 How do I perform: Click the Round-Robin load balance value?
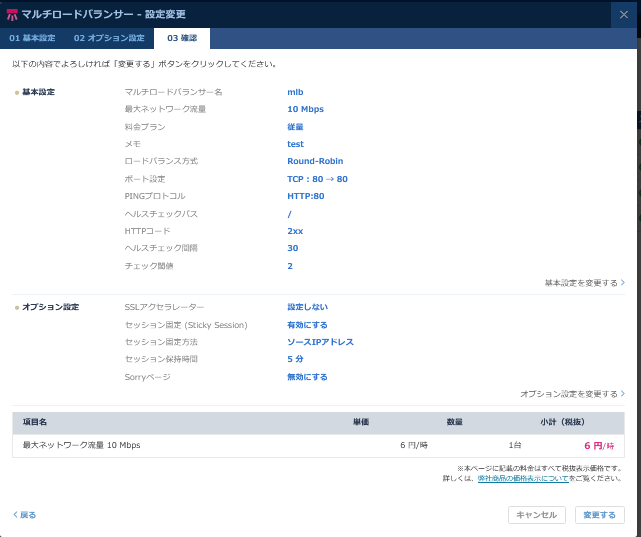(317, 161)
